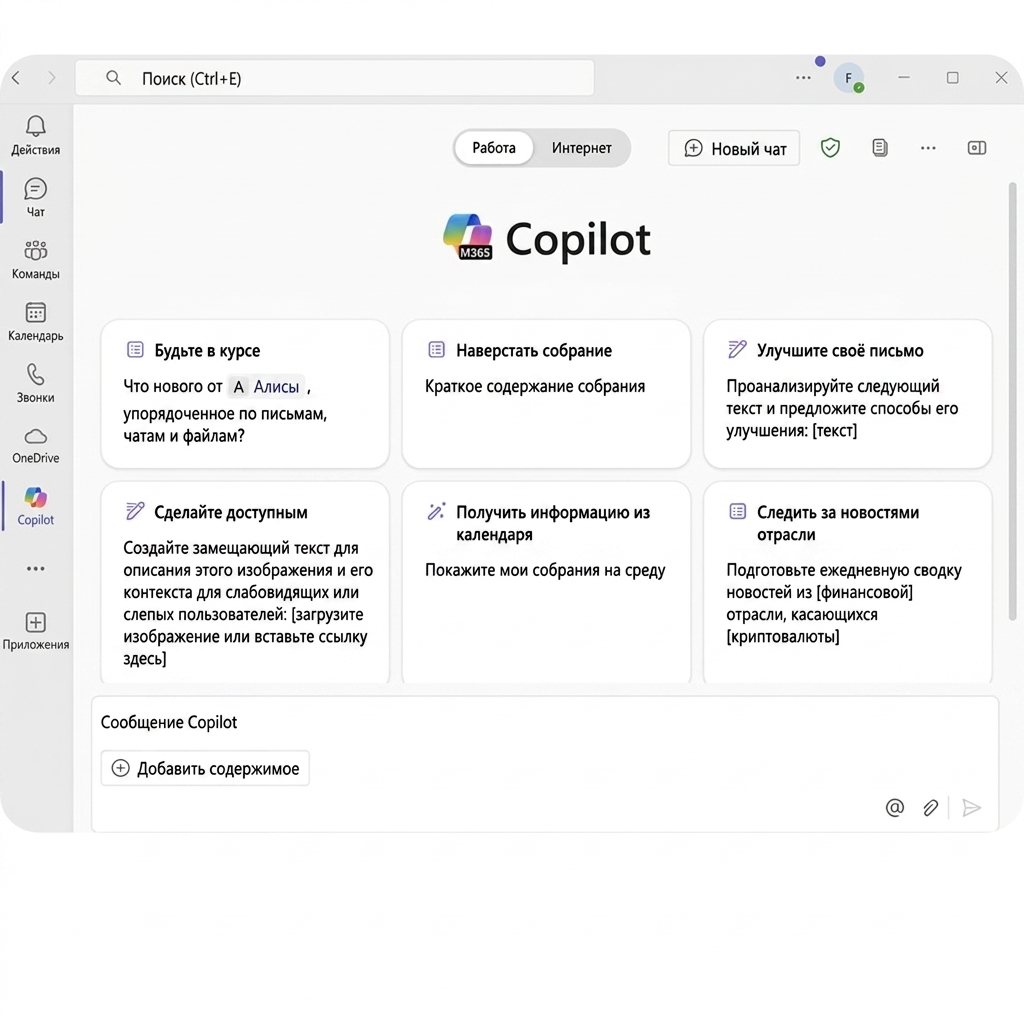
Task: Open the Звонки calls icon
Action: 35,383
